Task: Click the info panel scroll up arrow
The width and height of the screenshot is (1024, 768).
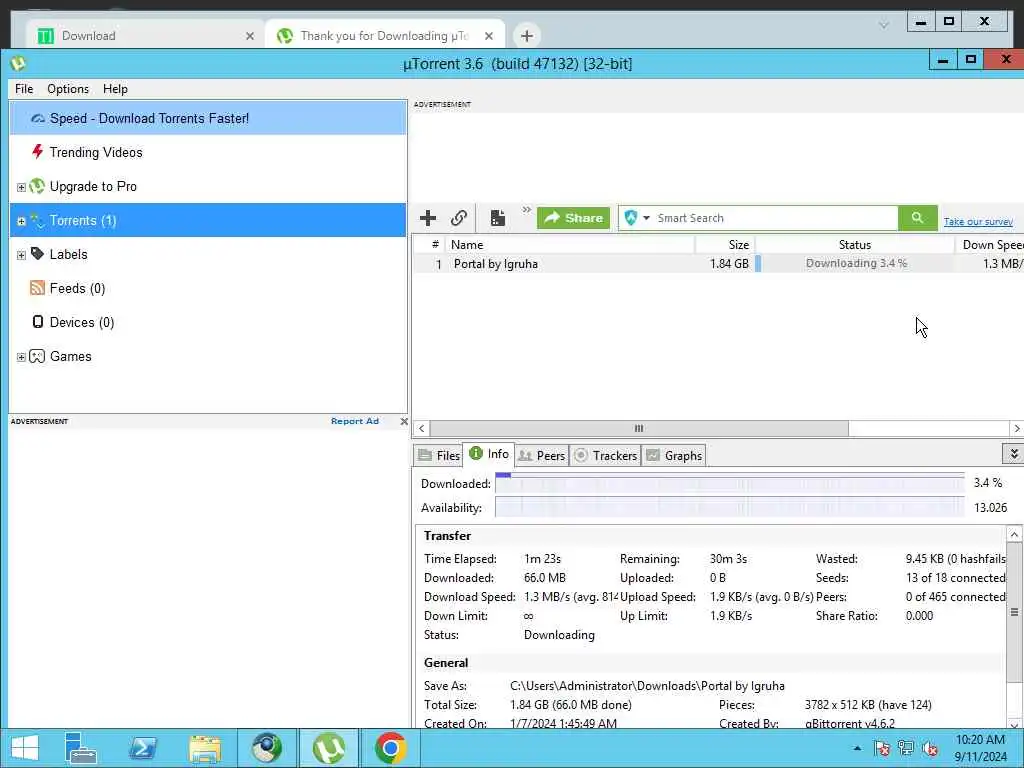Action: tap(1014, 535)
